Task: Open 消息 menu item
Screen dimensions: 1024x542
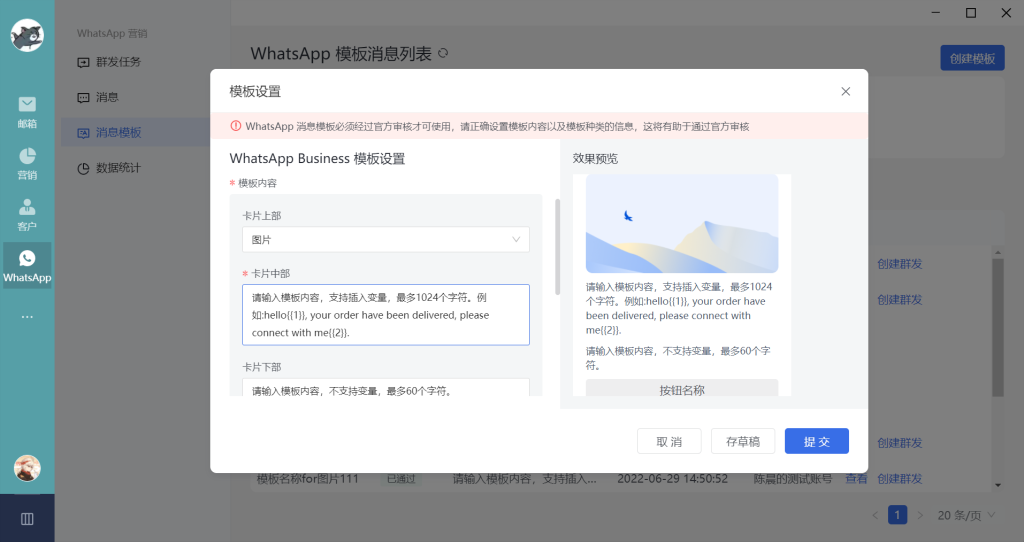Action: [x=107, y=97]
